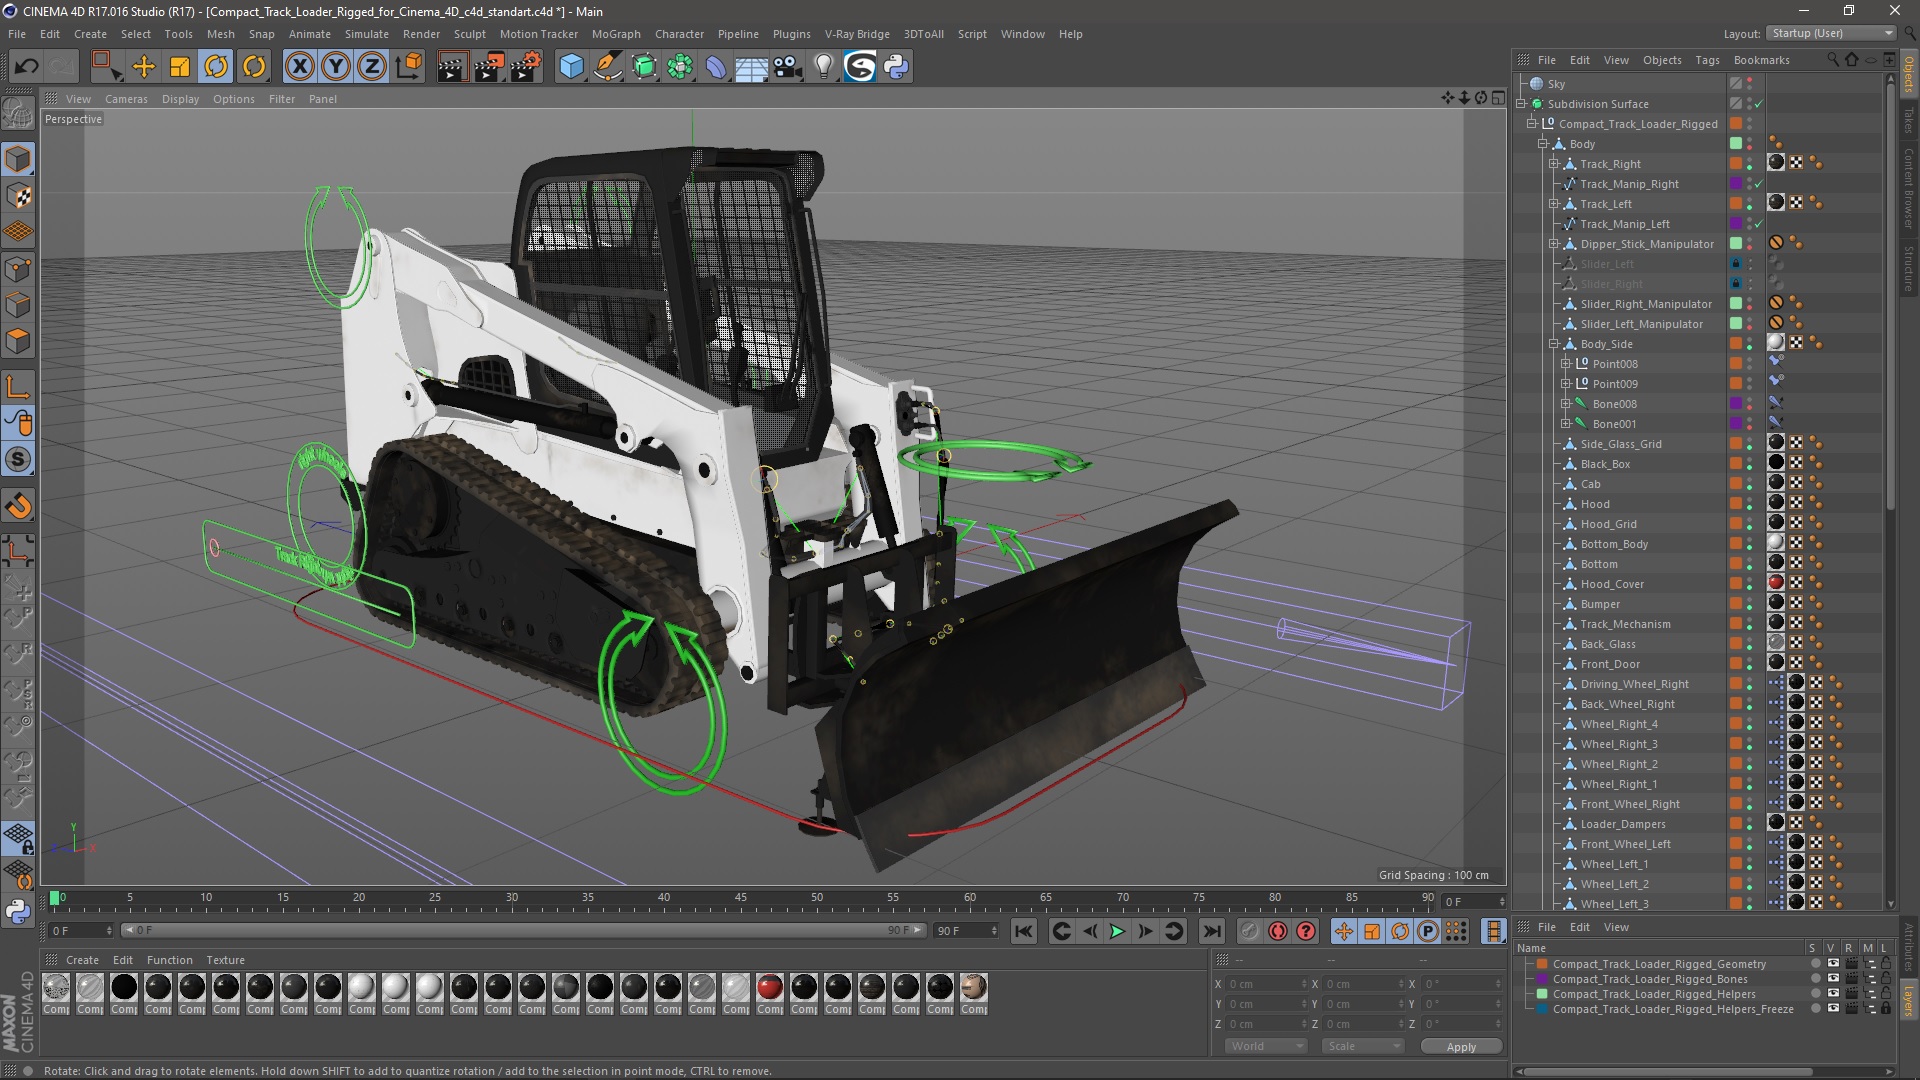Add a Cube primitive object
This screenshot has width=1920, height=1080.
pyautogui.click(x=571, y=67)
